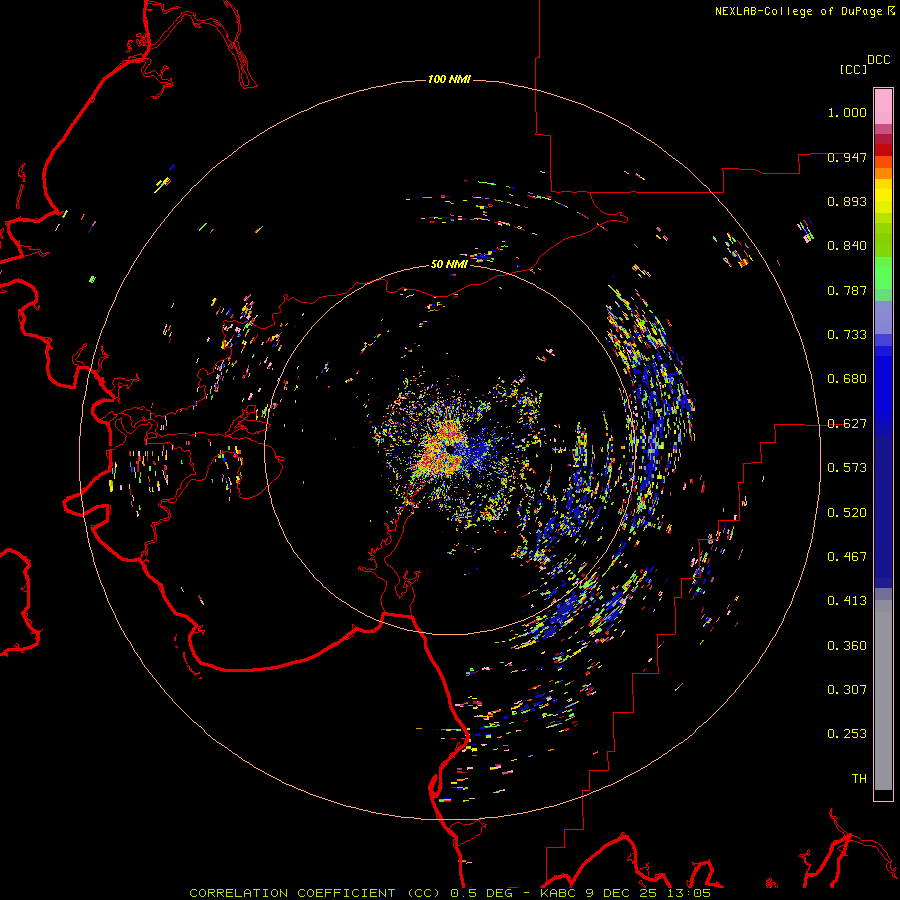The height and width of the screenshot is (900, 900).
Task: Click the 100 NMI range ring label
Action: 449,79
